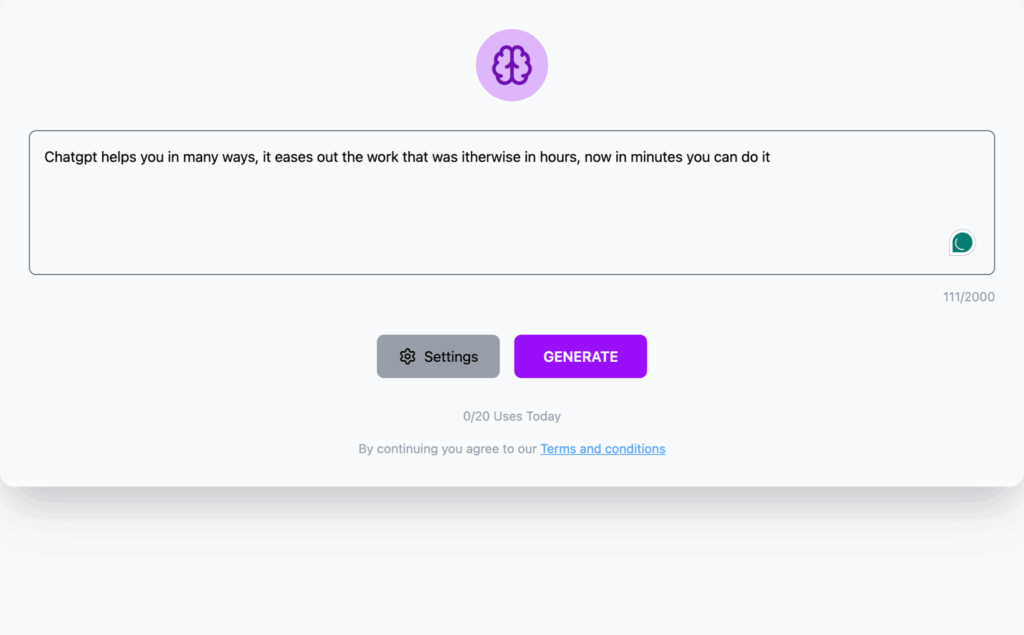Place cursor after 'do it' at text end
Screen dimensions: 1024x635
point(771,157)
